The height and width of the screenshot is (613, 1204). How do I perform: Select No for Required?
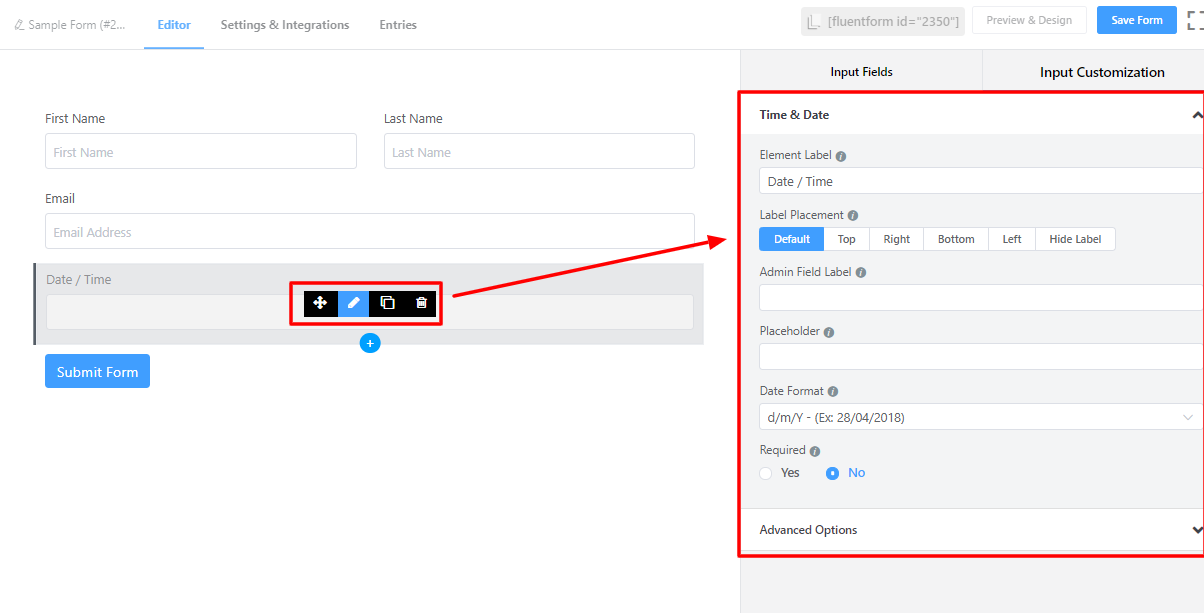(832, 473)
